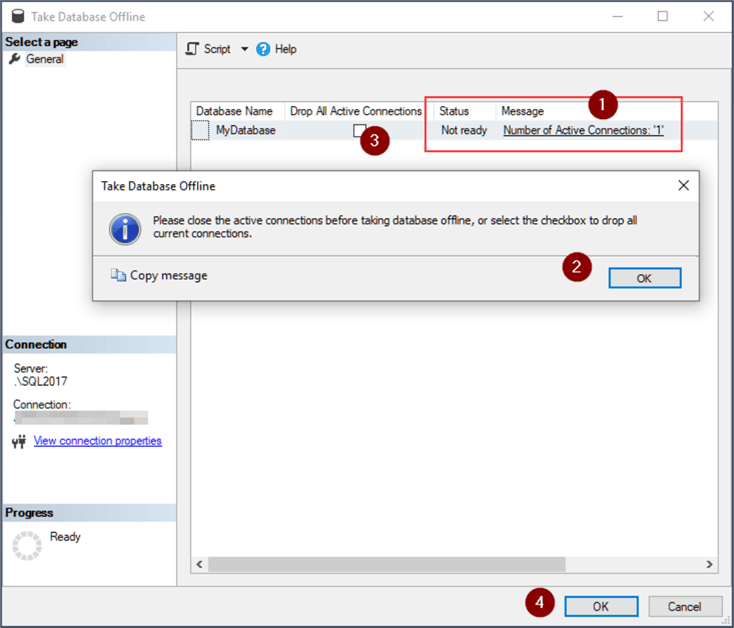Click the Script toolbar icon
This screenshot has height=628, width=734.
[x=192, y=49]
